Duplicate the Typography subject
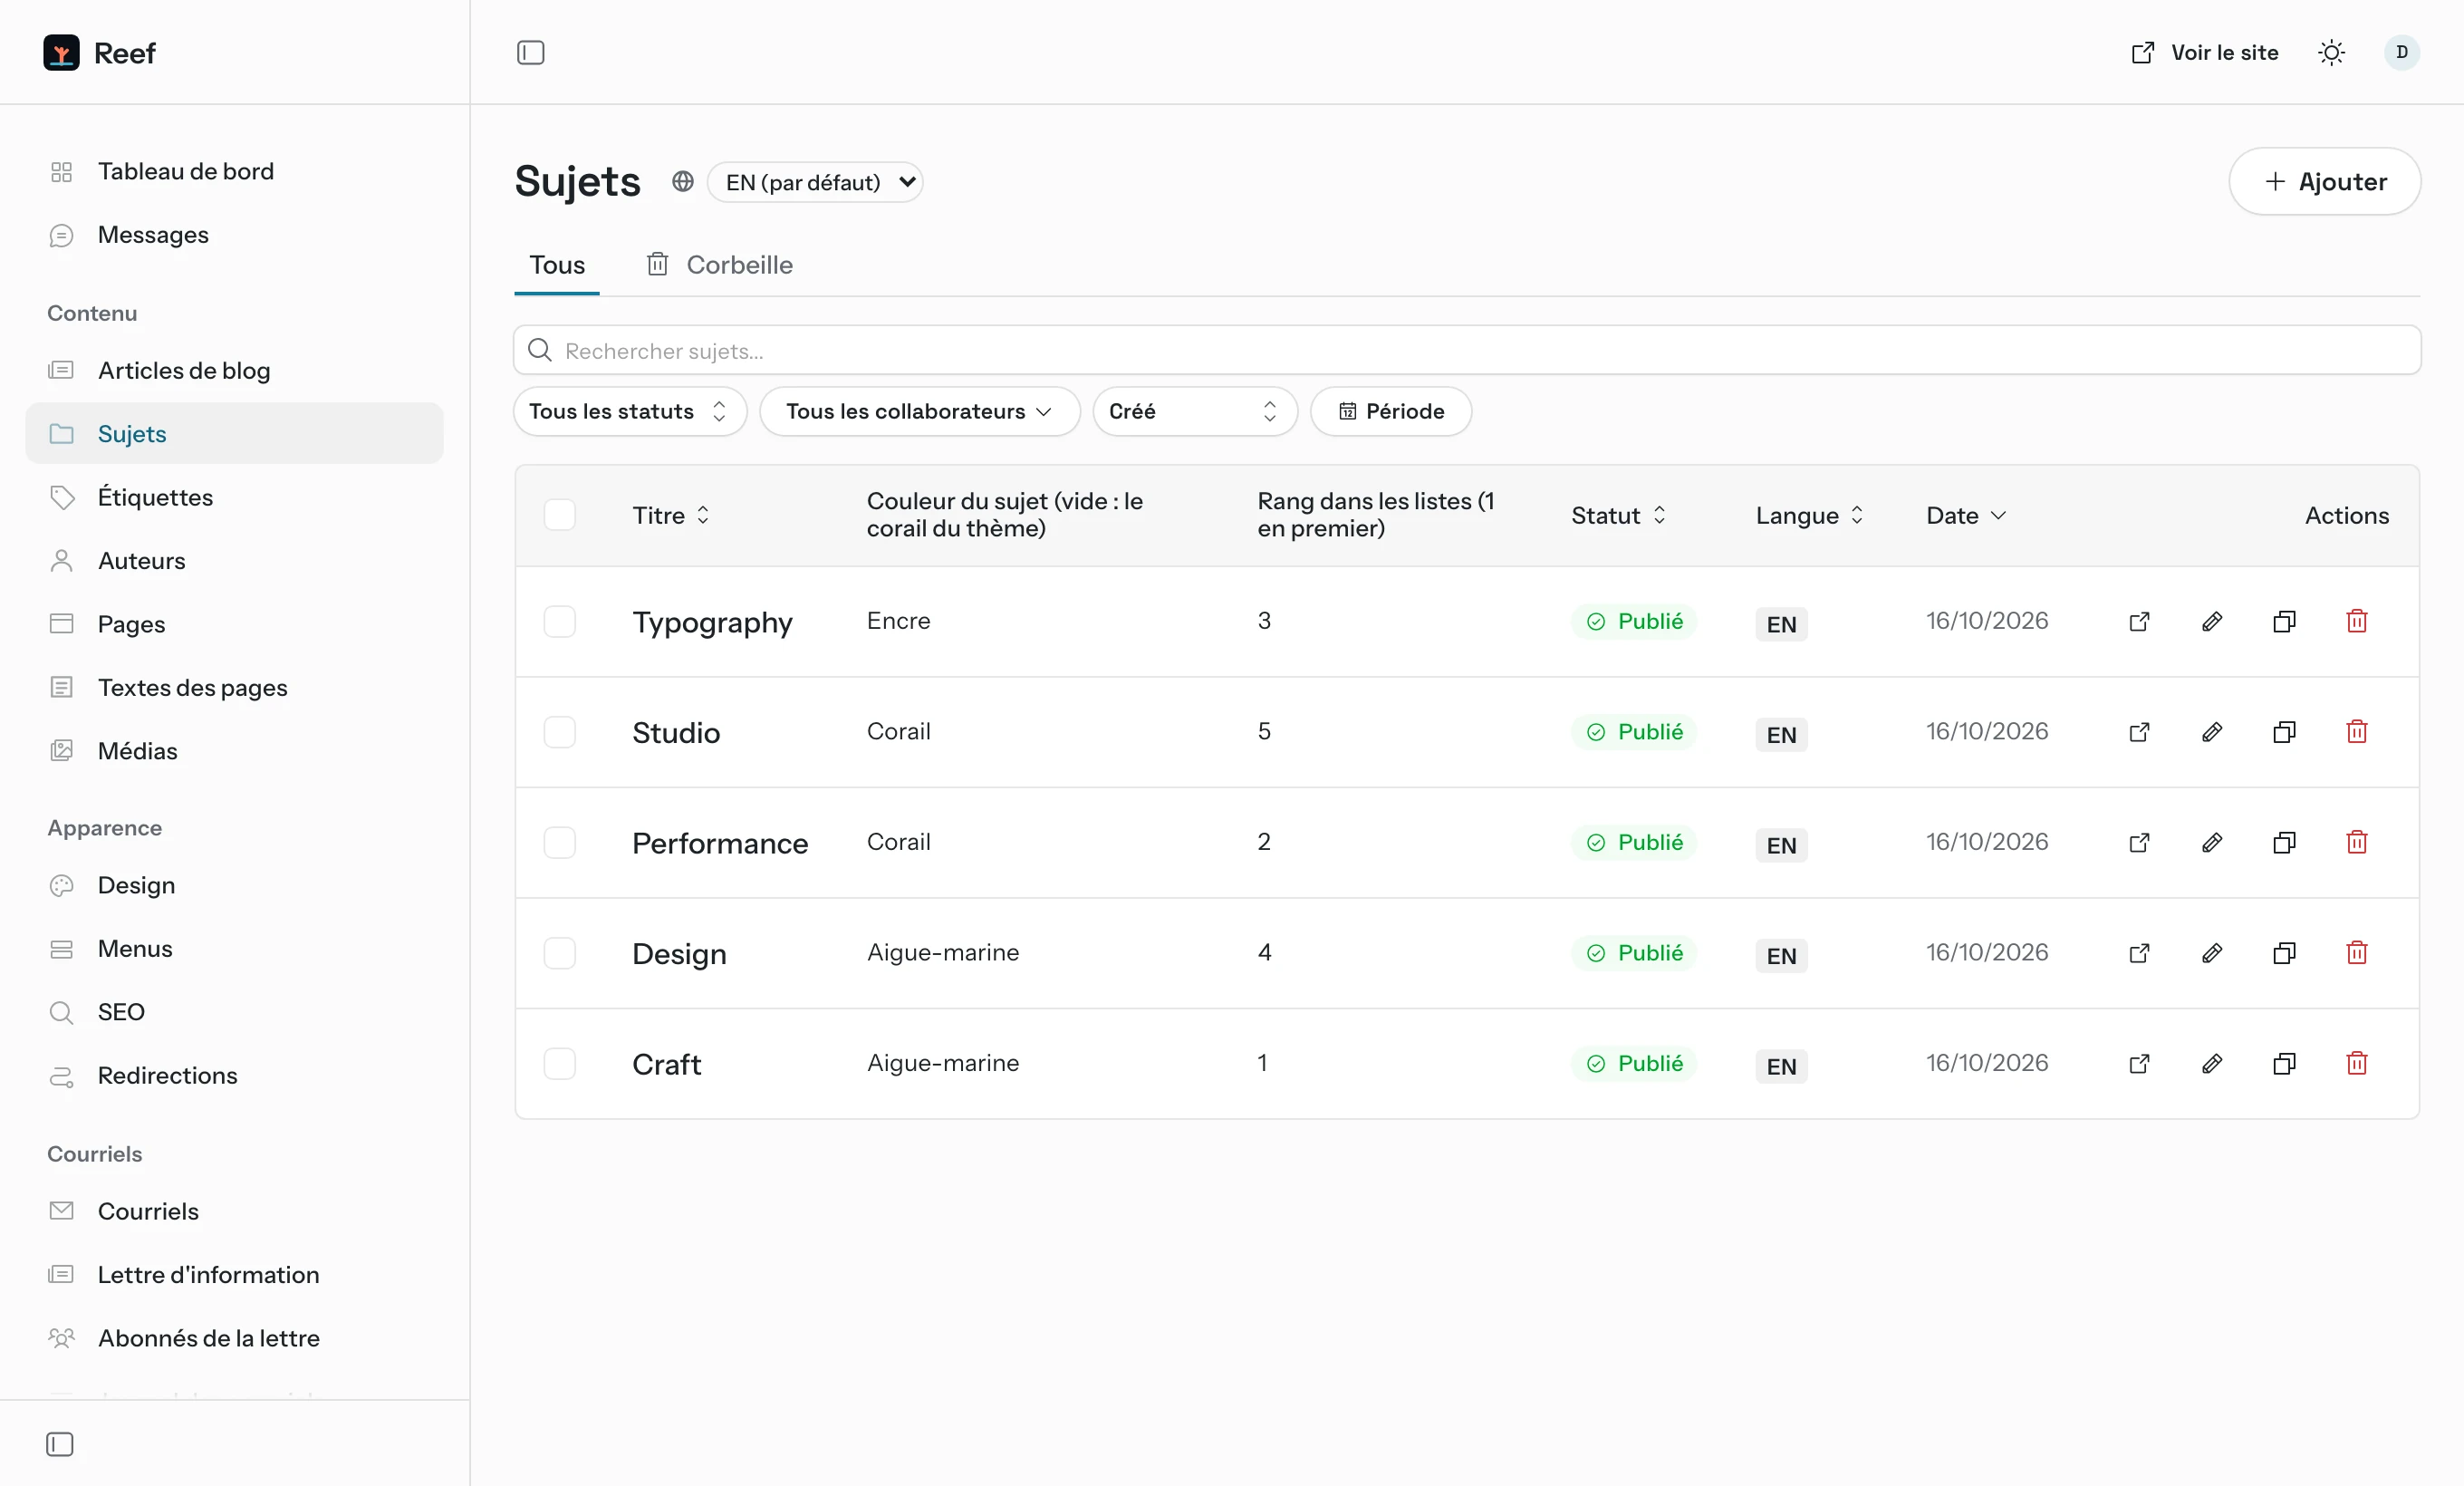Screen dimensions: 2464x1486 pos(2284,621)
